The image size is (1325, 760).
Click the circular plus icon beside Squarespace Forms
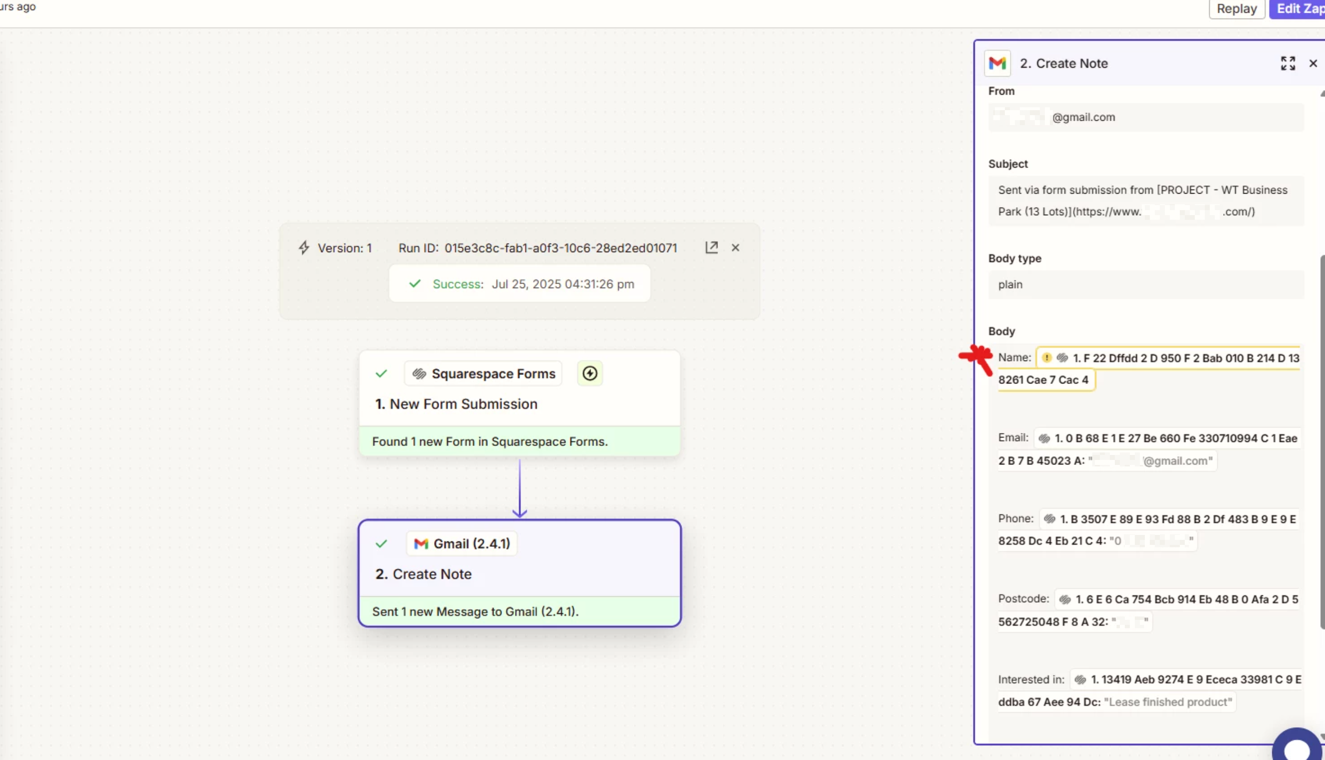coord(590,373)
